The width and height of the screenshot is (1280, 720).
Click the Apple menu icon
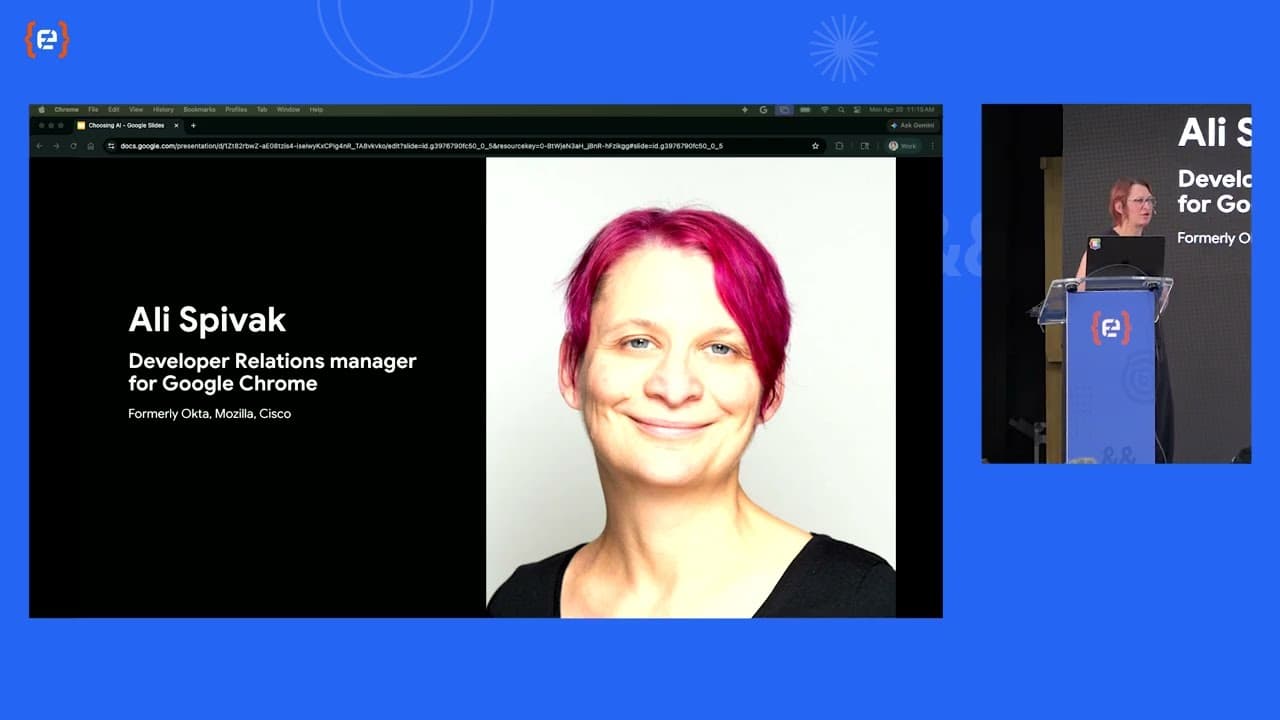coord(42,110)
